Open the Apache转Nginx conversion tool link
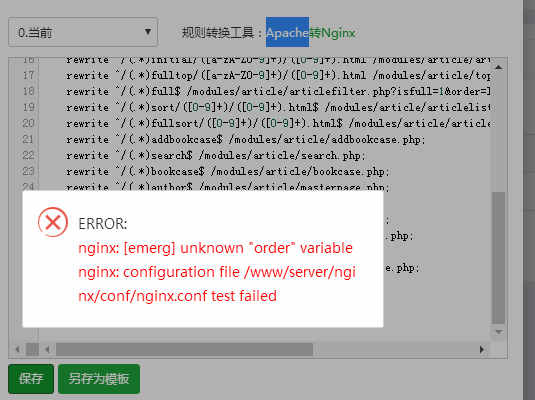 310,33
